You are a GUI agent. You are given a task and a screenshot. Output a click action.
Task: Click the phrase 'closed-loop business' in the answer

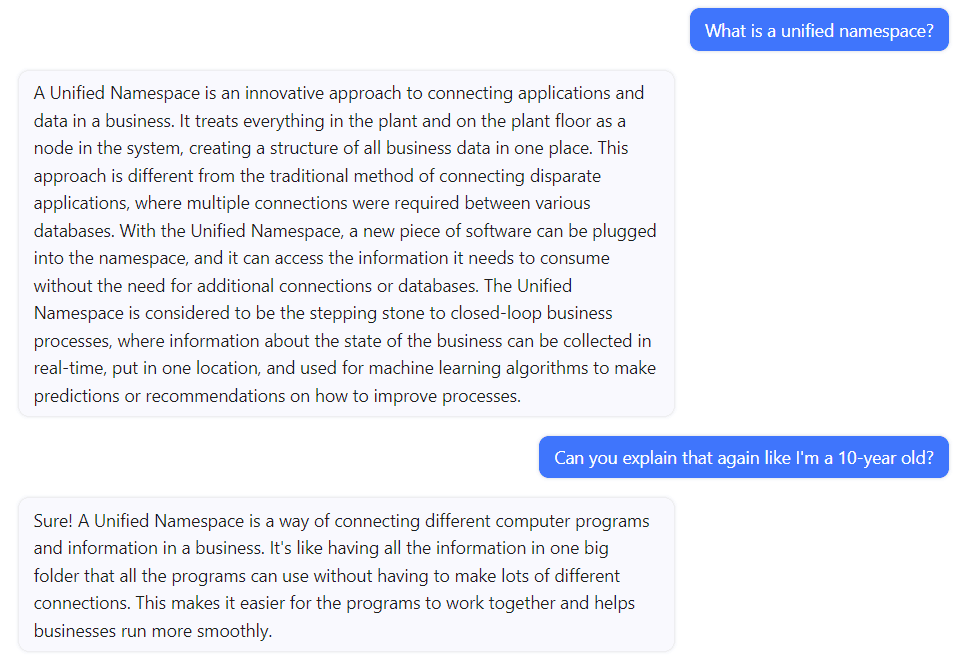click(531, 313)
